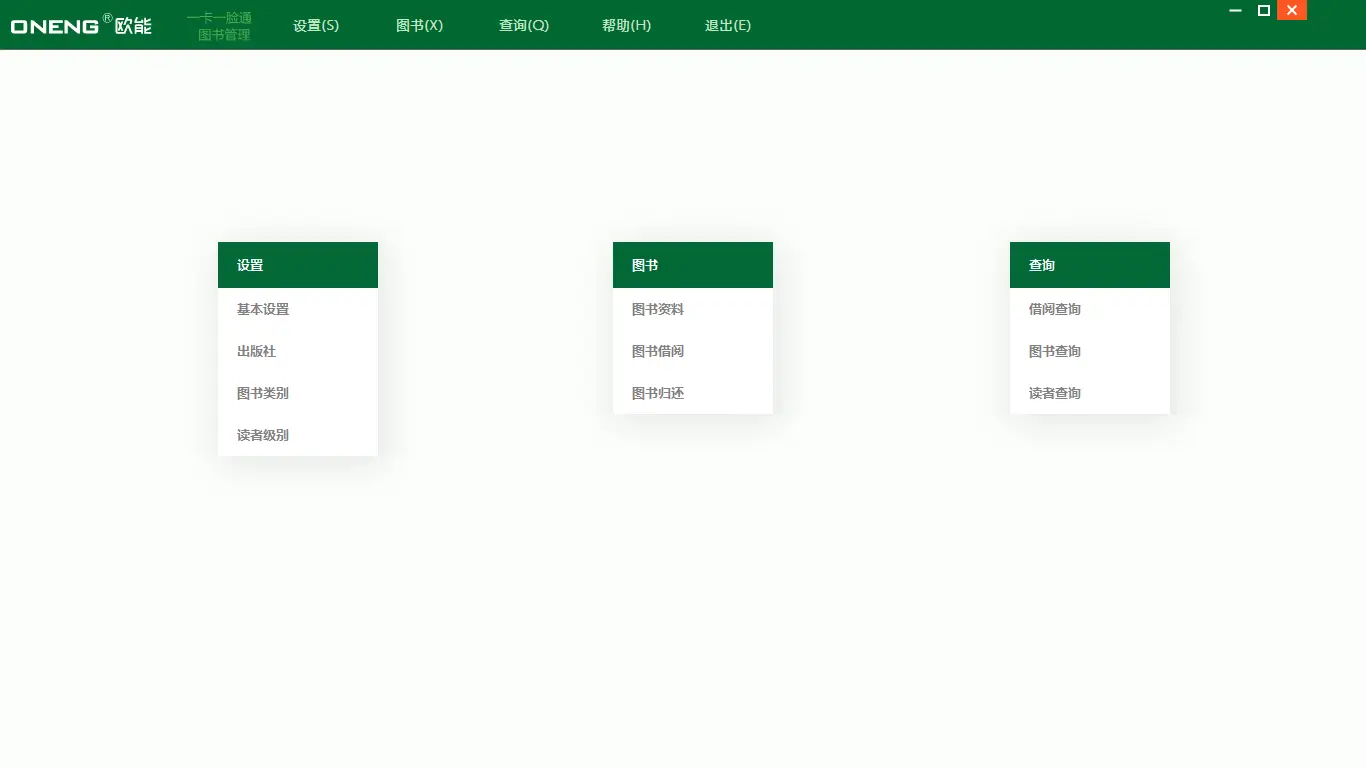The height and width of the screenshot is (768, 1366).
Task: Open 读者级别 configuration
Action: (262, 435)
